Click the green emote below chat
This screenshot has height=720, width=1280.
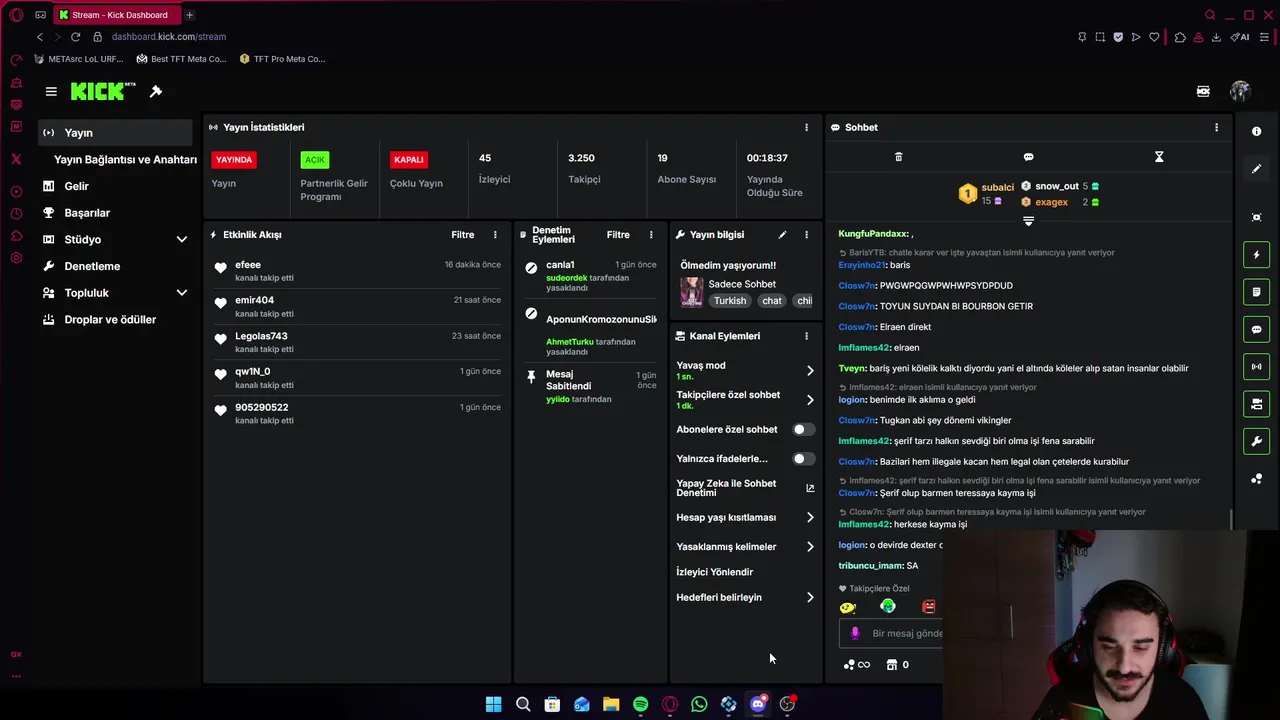click(x=887, y=606)
